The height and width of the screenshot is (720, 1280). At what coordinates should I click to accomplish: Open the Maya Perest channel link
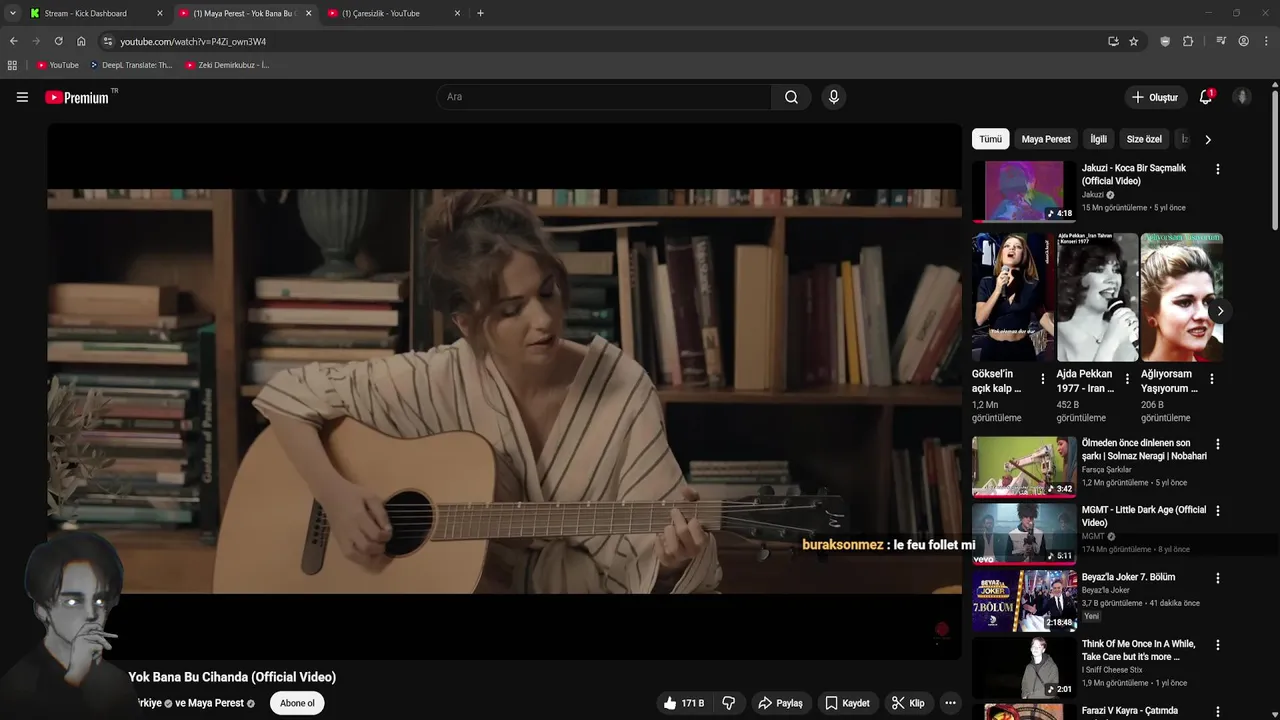click(x=215, y=703)
